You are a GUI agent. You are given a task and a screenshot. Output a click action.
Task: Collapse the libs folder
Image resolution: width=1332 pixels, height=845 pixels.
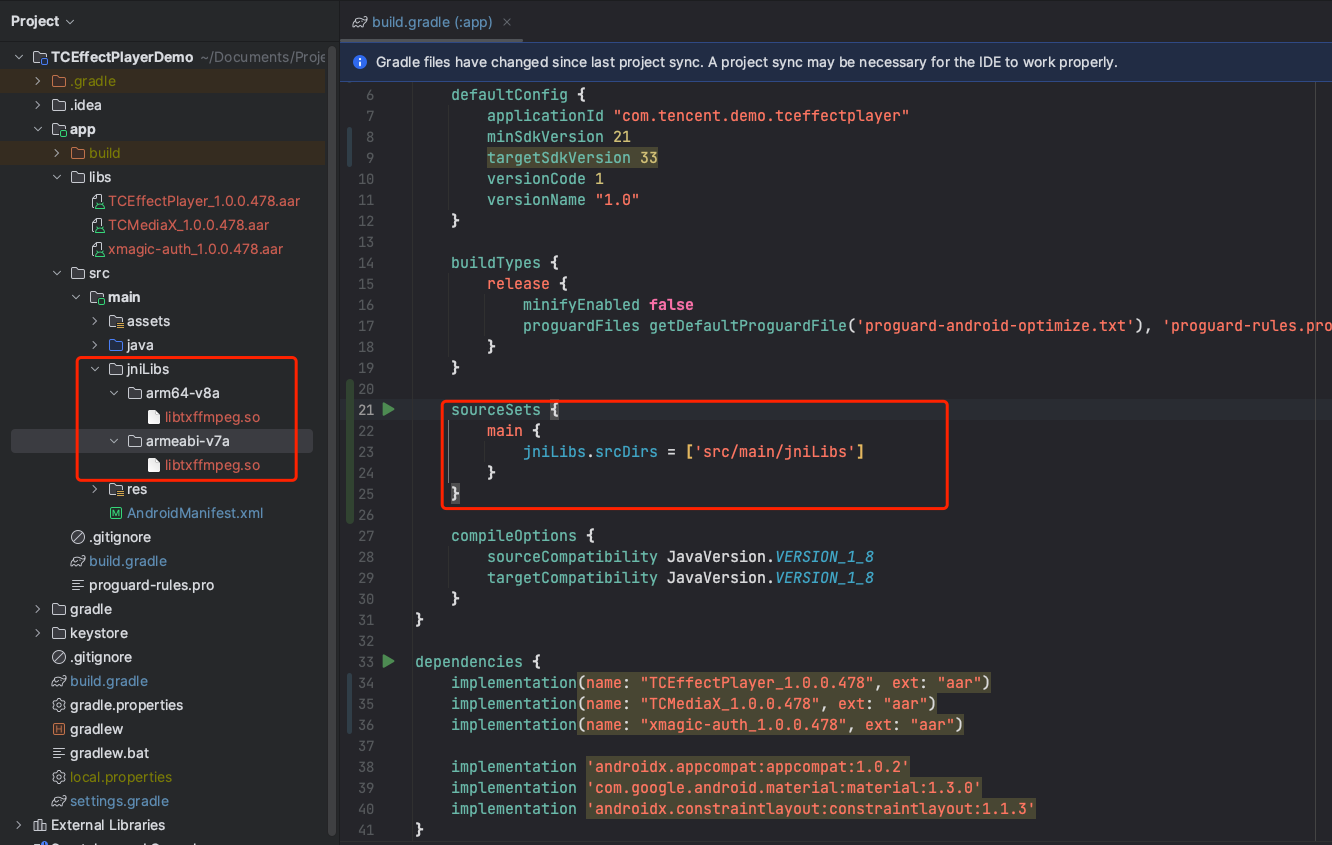58,177
